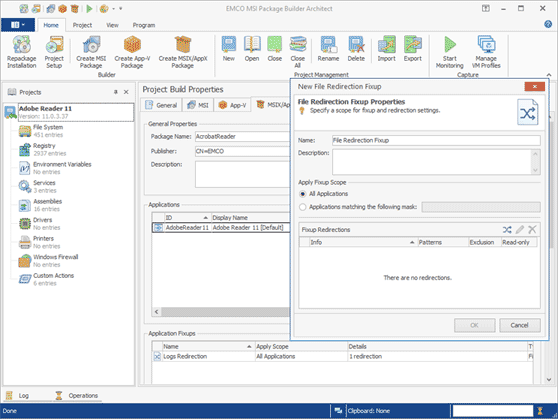Click Create MSI Package icon
This screenshot has height=419, width=558.
pyautogui.click(x=91, y=52)
